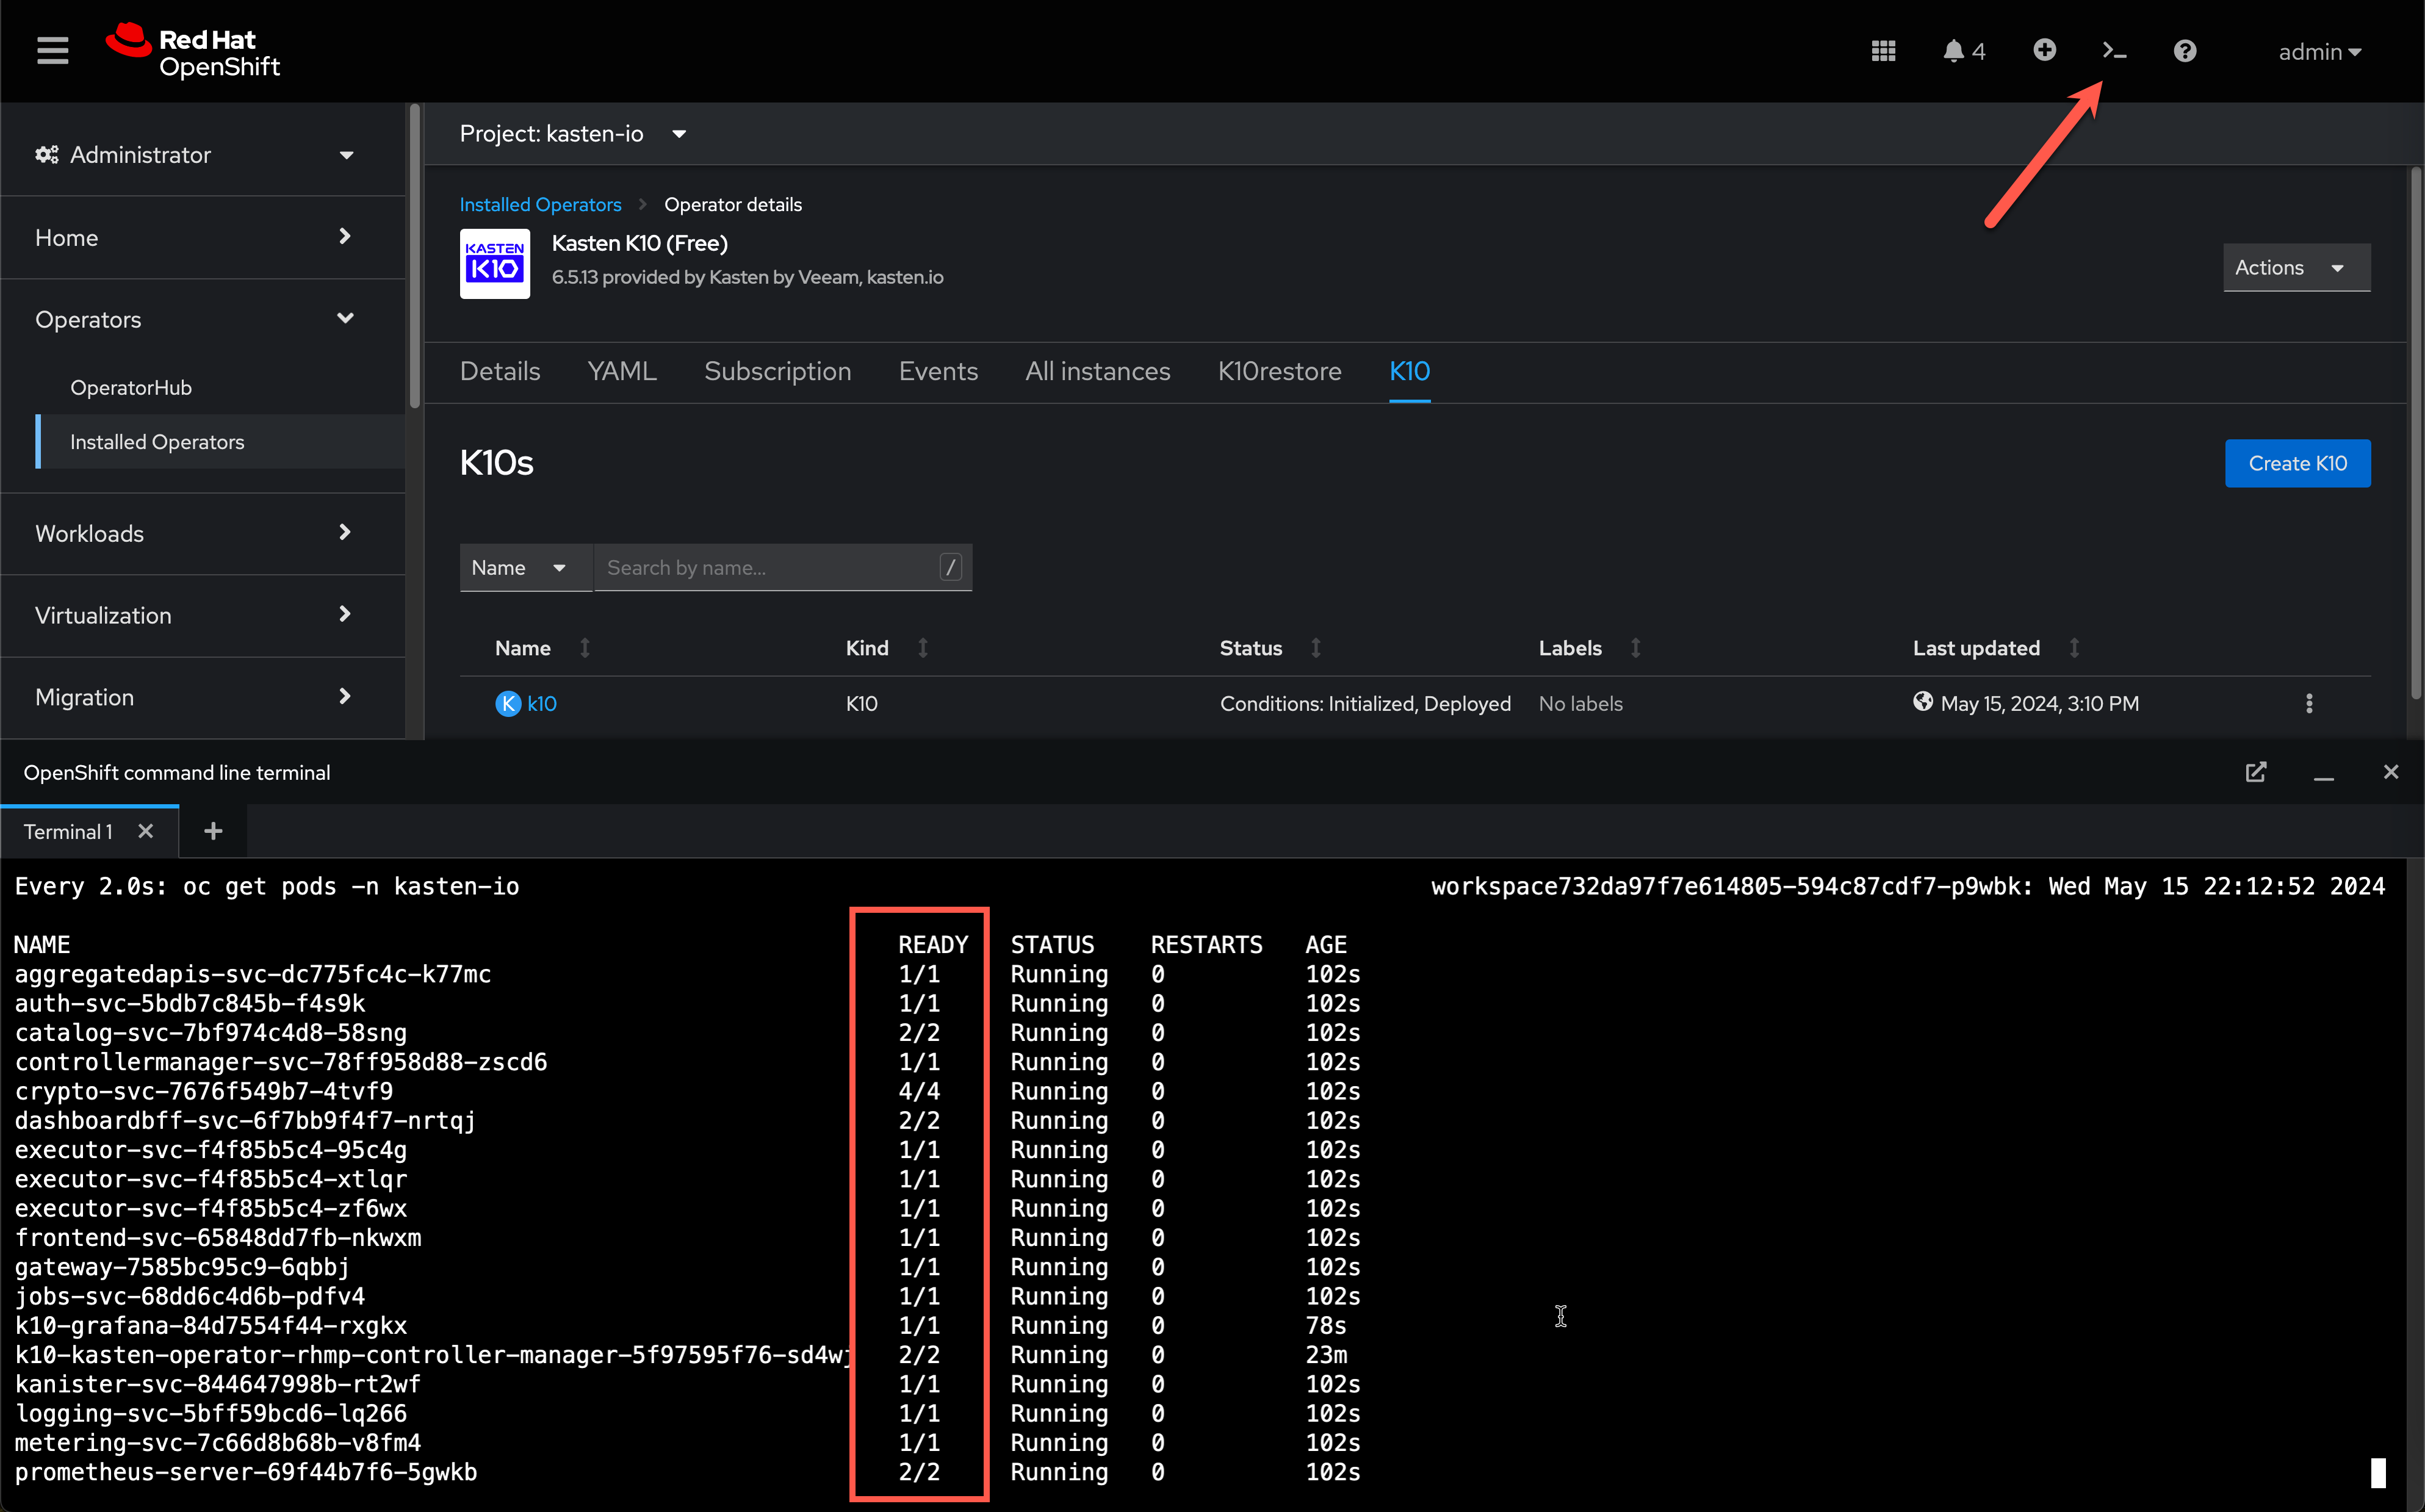The image size is (2425, 1512).
Task: Open the K10restore tab
Action: point(1279,371)
